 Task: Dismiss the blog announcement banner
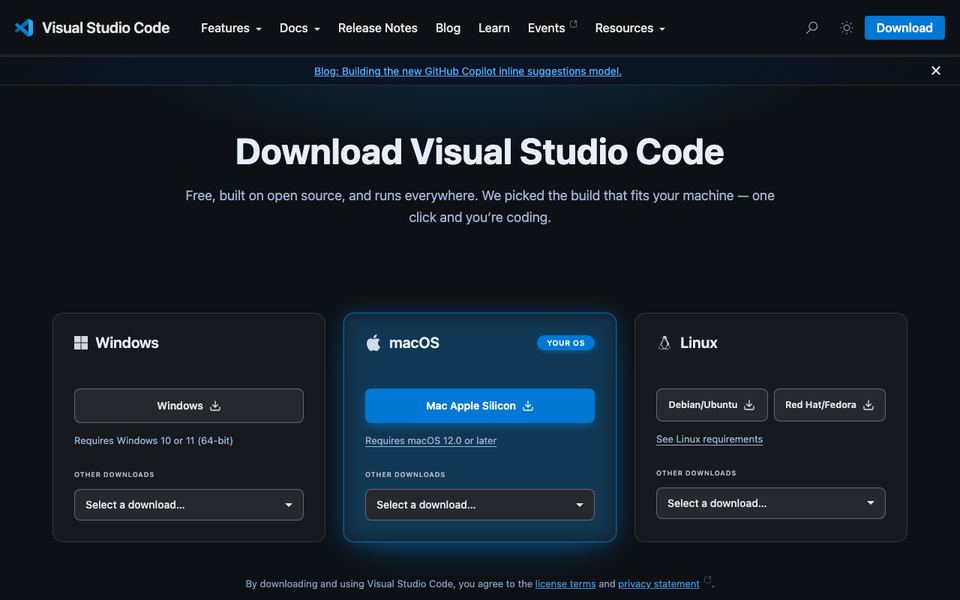coord(936,70)
